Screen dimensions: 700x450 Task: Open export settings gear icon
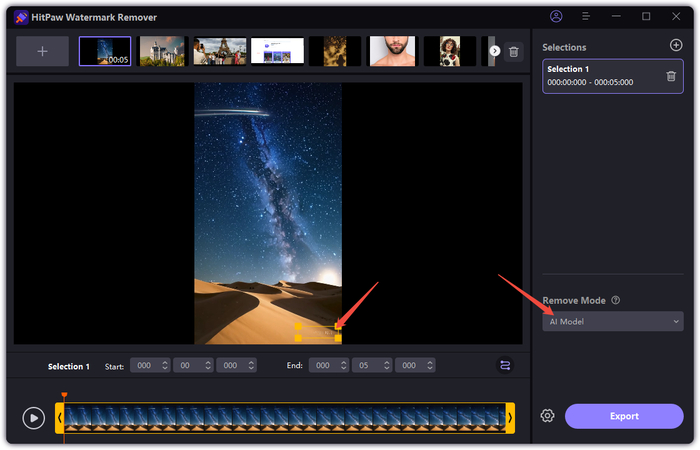click(548, 416)
